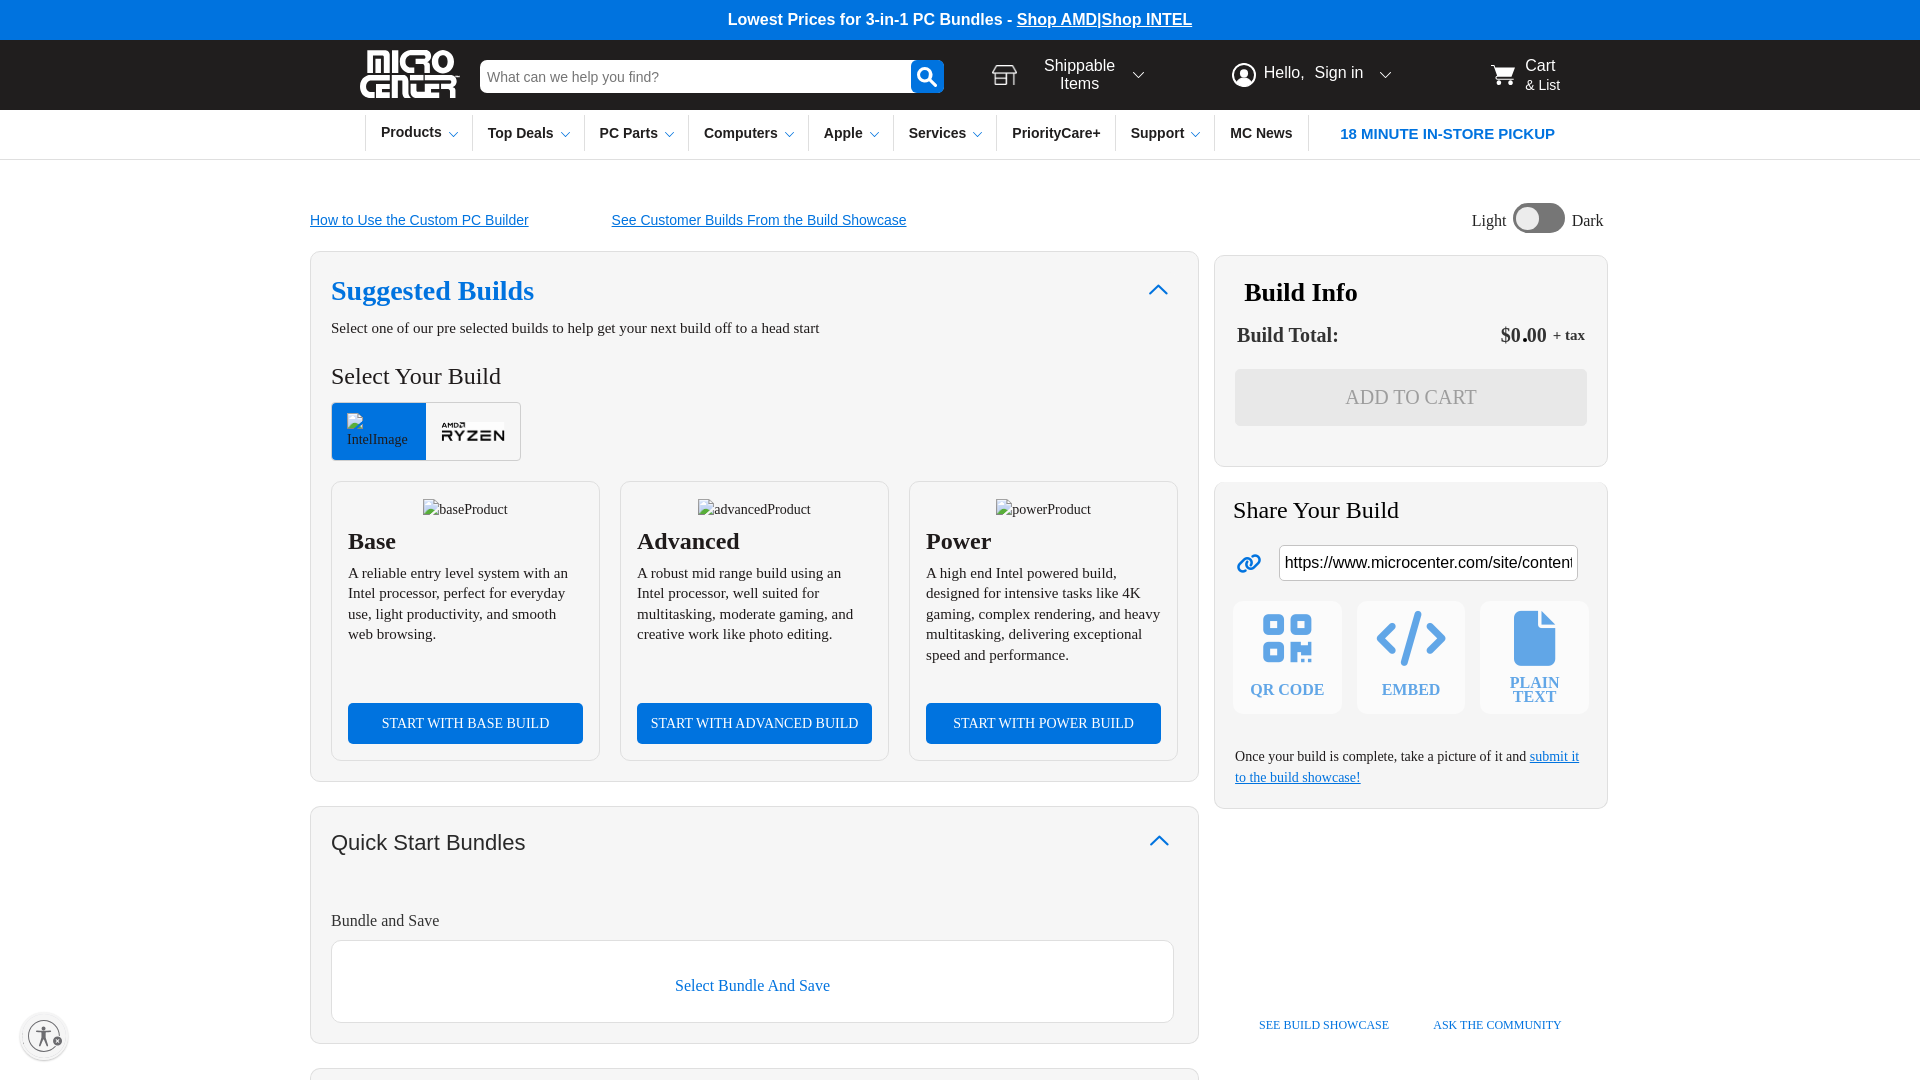Click the Micro Center logo
1920x1080 pixels.
410,74
